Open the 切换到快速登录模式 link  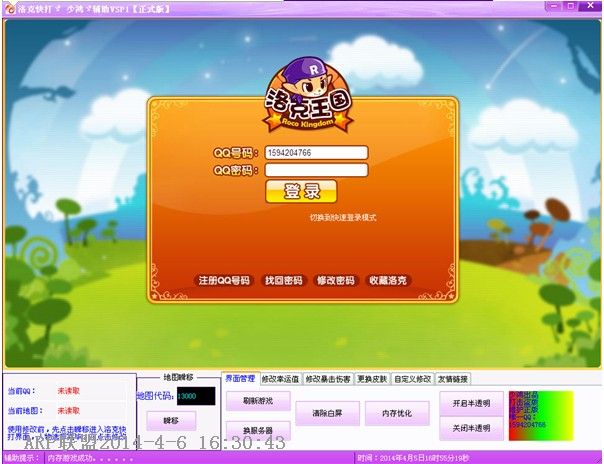point(343,218)
